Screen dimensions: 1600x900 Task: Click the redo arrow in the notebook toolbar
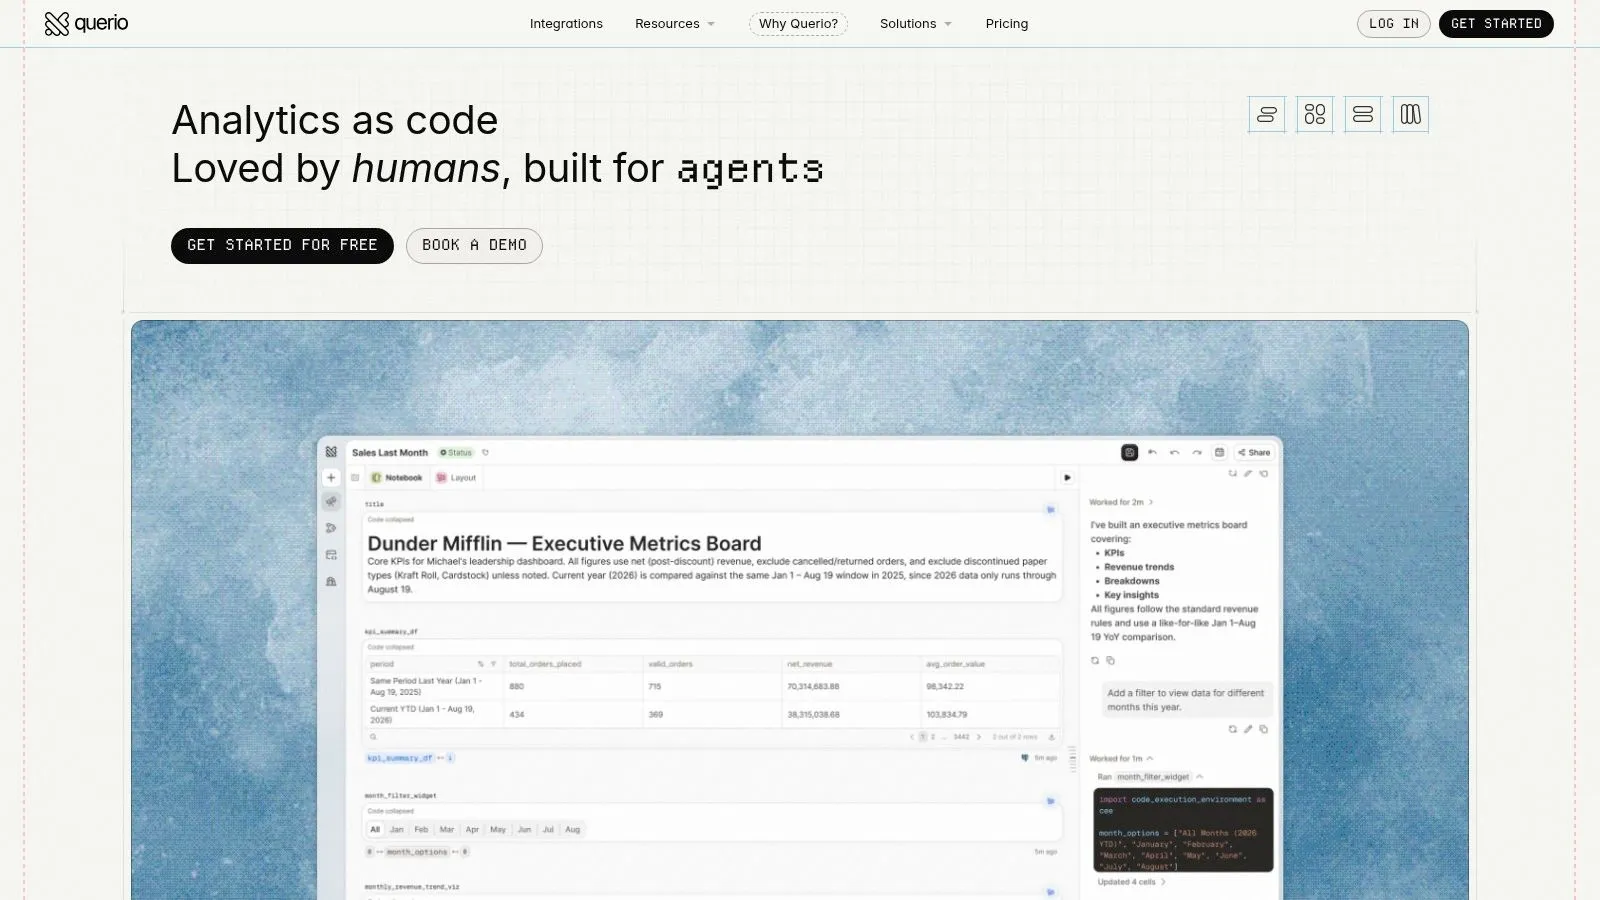click(x=1197, y=452)
